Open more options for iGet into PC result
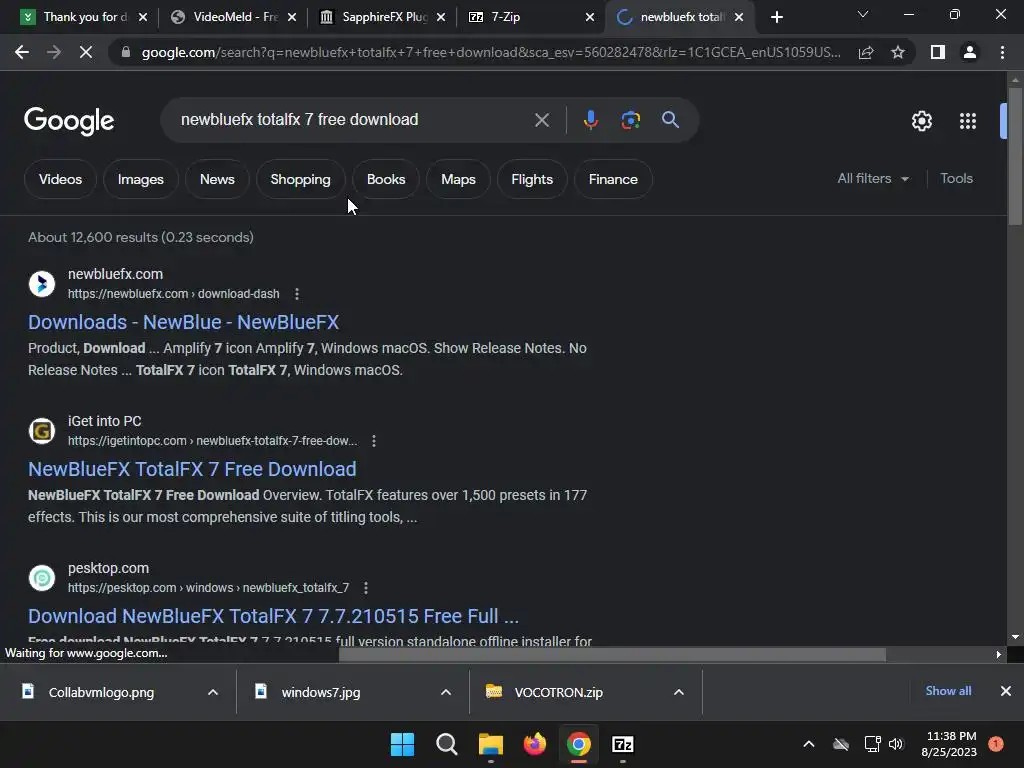Screen dimensions: 1024x768 tap(374, 441)
